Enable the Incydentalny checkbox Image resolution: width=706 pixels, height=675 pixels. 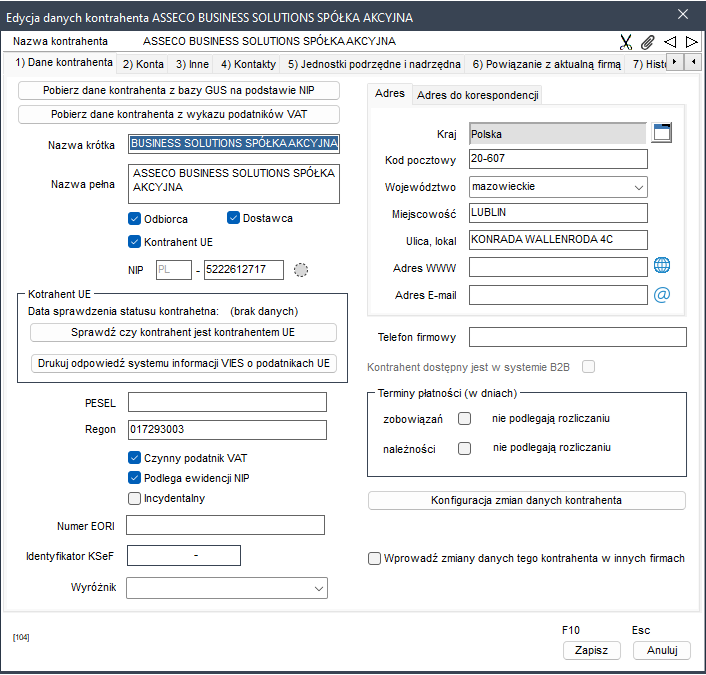click(134, 498)
